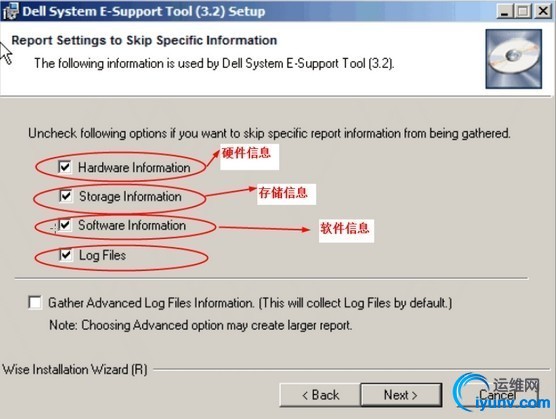Go to the Next setup page
Viewport: 556px width, 419px height.
401,395
